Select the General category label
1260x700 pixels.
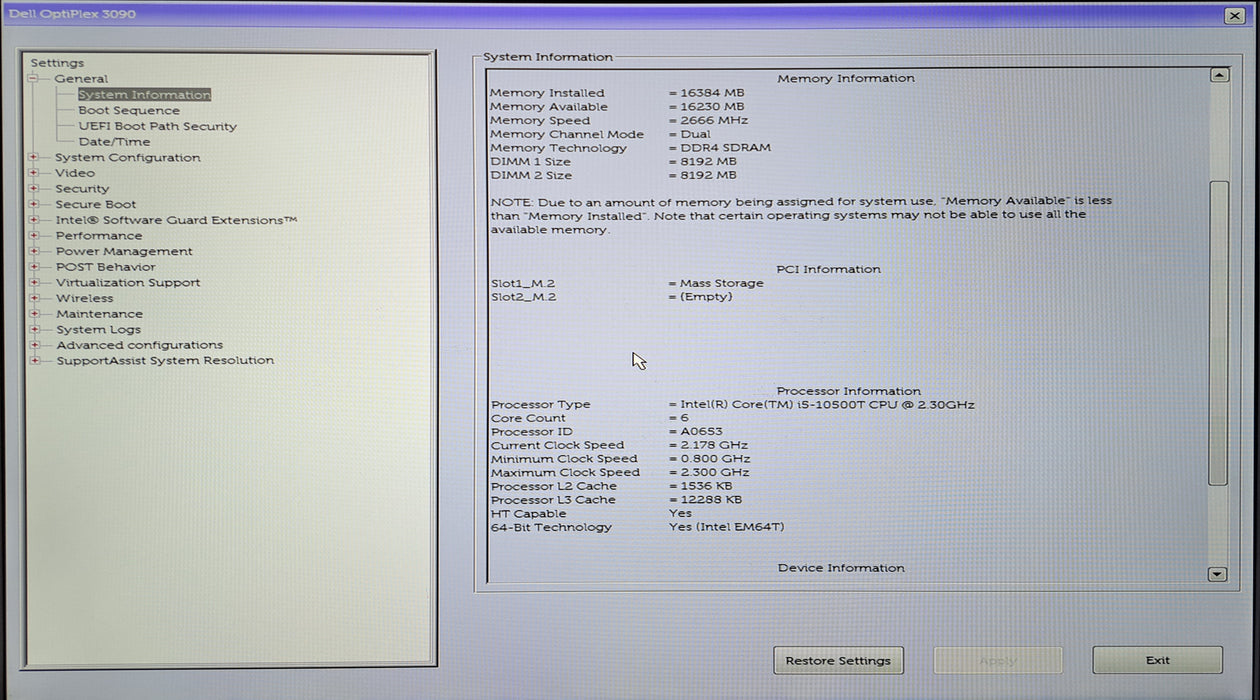pos(81,79)
